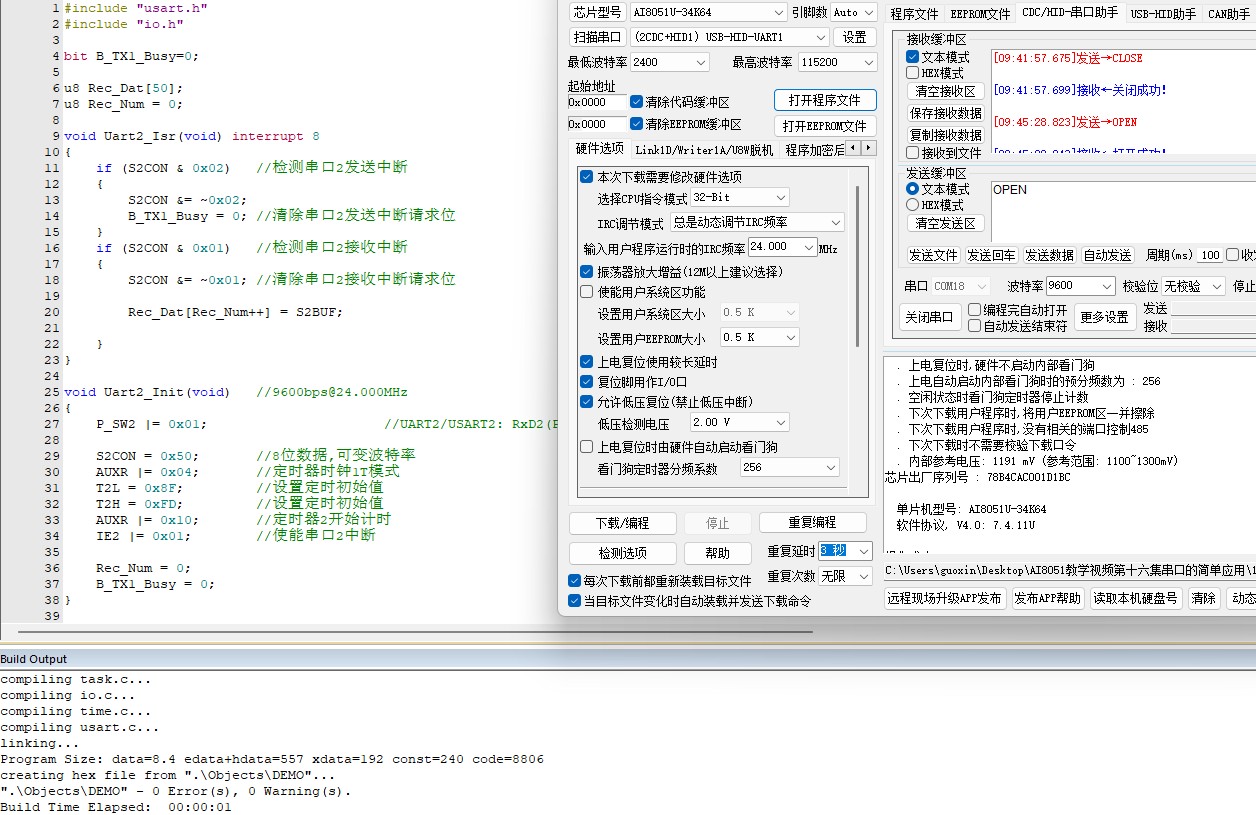
Task: Uncheck 本次下载需要修改硬件选项
Action: pos(587,177)
